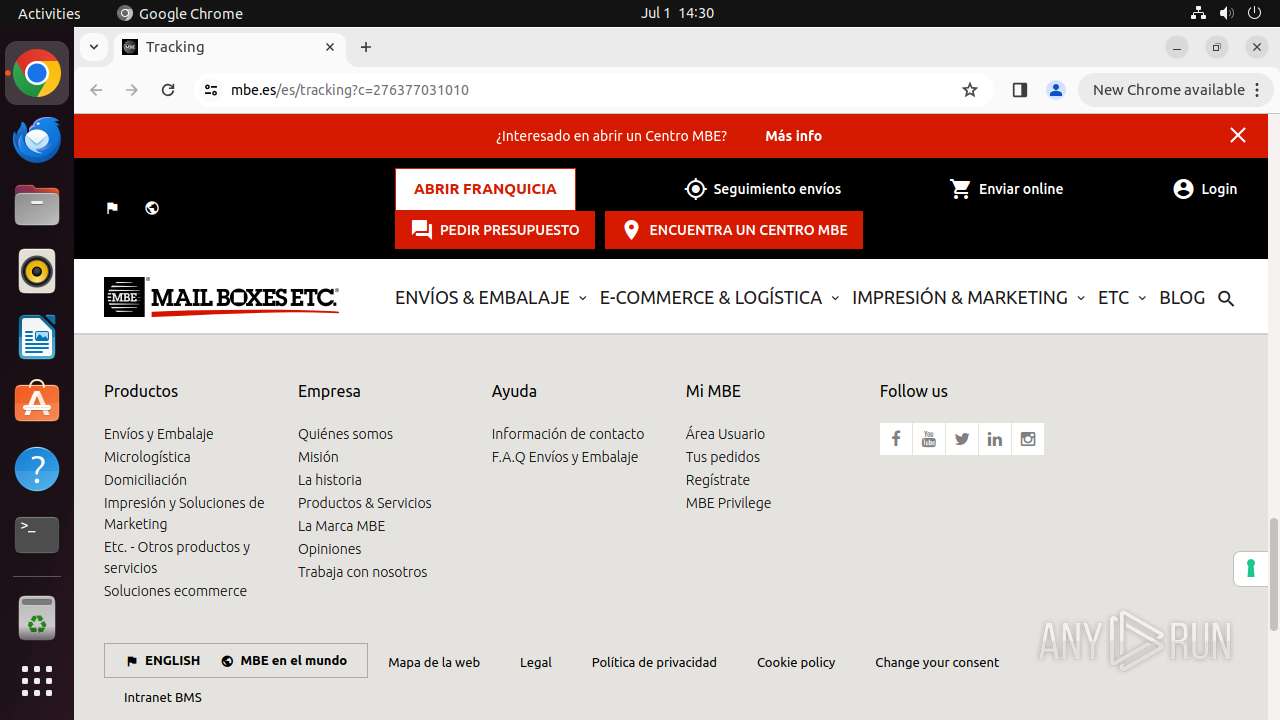Switch language to ENGLISH
Screen dimensions: 1280x720
[x=163, y=661]
